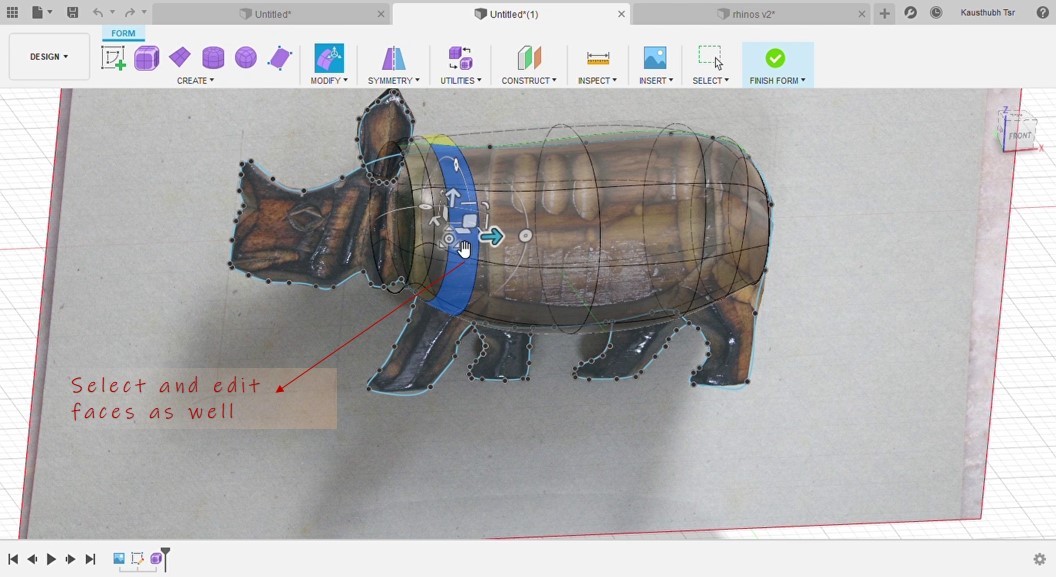
Task: Select the canvas image feature in timeline
Action: (119, 558)
